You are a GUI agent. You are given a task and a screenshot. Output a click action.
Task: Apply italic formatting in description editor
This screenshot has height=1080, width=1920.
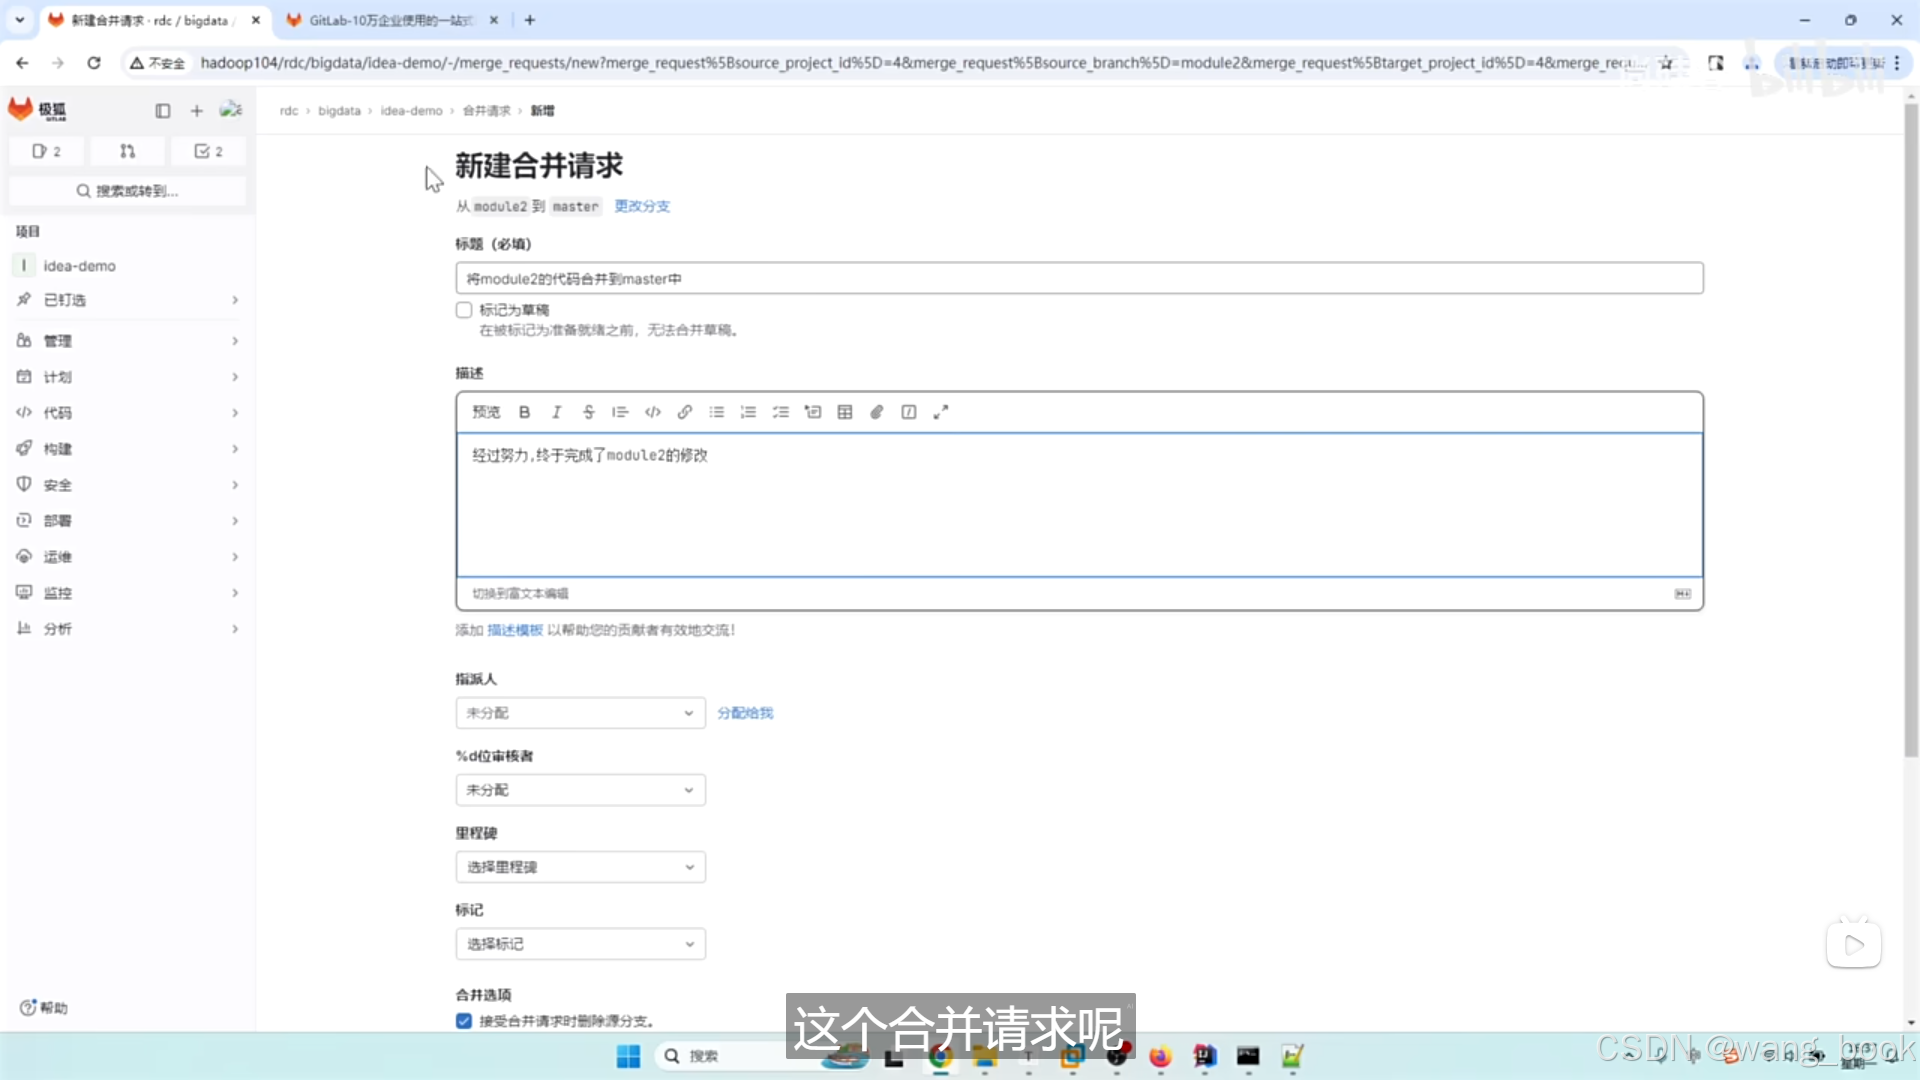(x=556, y=412)
